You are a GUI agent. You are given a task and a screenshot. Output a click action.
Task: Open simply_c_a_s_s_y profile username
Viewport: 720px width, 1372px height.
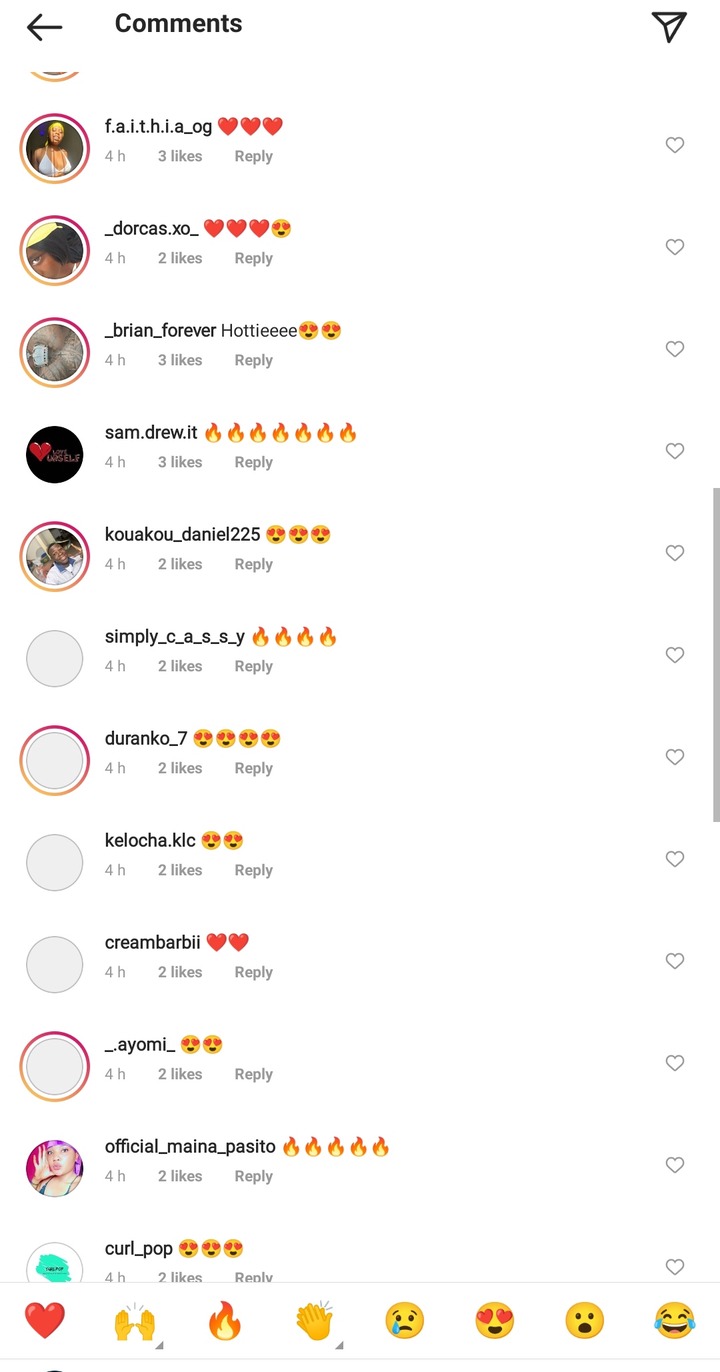coord(175,637)
